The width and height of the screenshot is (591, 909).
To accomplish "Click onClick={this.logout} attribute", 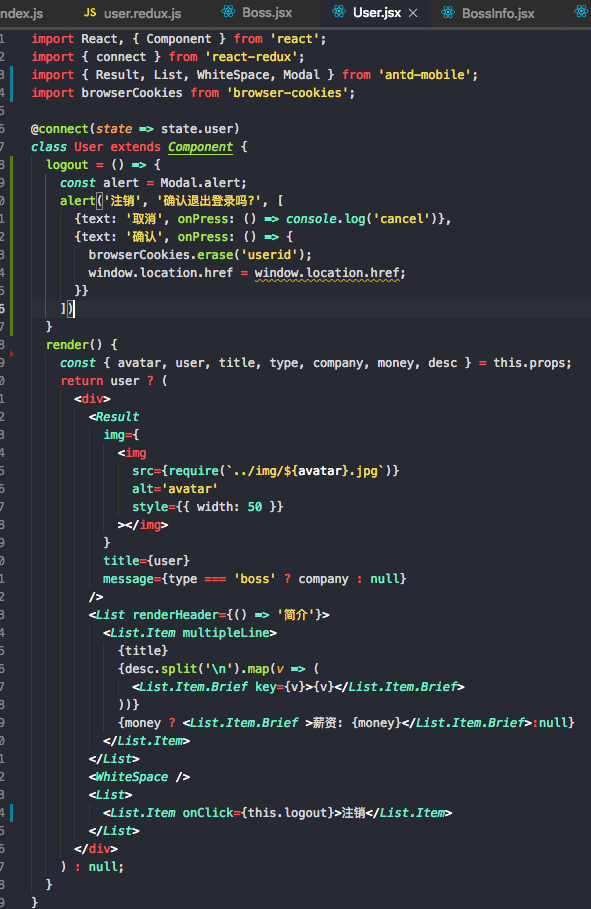I will click(x=258, y=813).
